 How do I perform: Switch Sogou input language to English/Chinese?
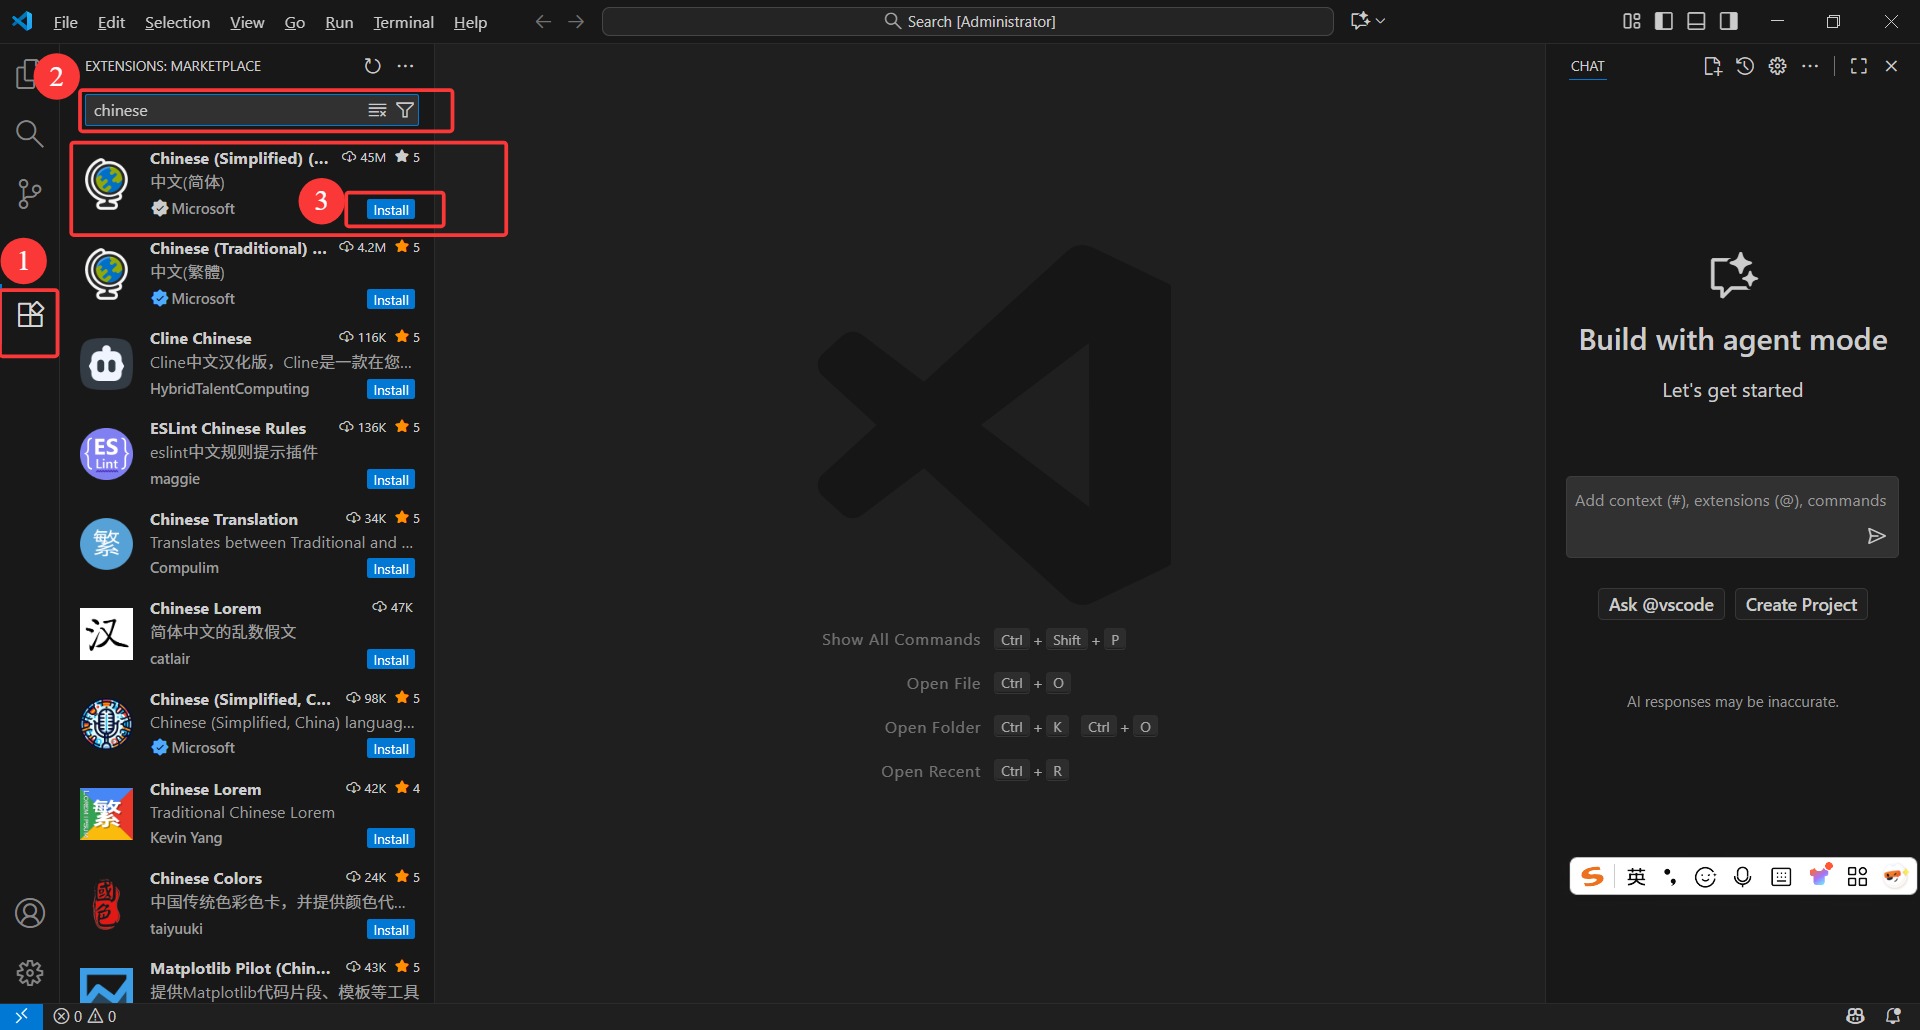click(1636, 877)
